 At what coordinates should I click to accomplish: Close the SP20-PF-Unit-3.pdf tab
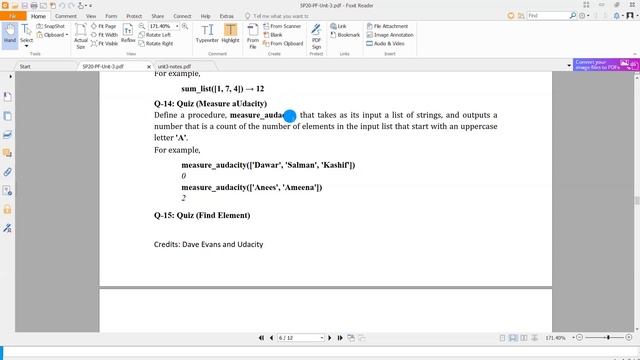pos(149,67)
